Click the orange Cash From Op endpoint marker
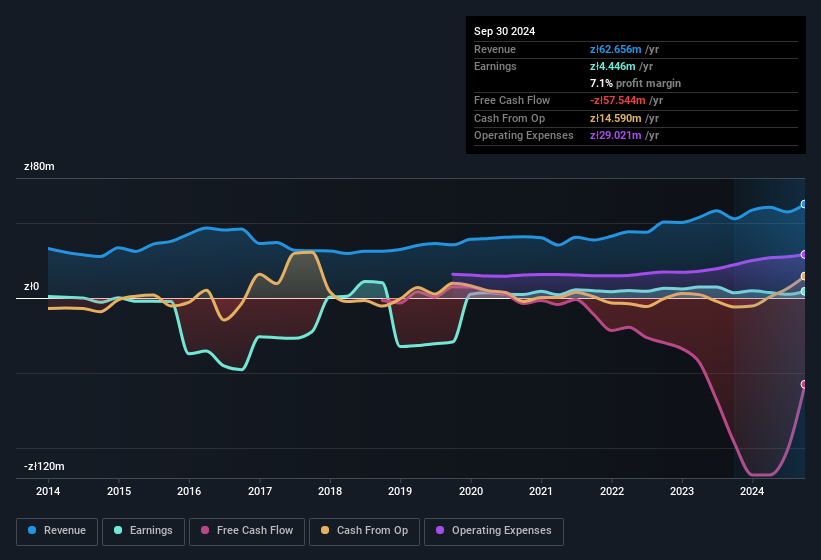821x560 pixels. [804, 276]
